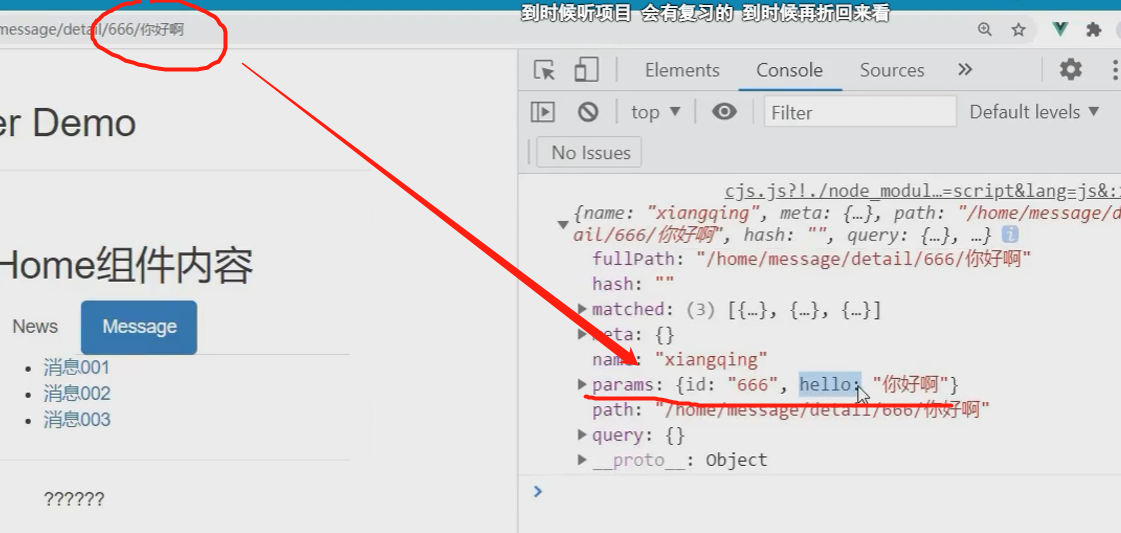Open the Default levels dropdown
This screenshot has height=533, width=1121.
(1034, 112)
